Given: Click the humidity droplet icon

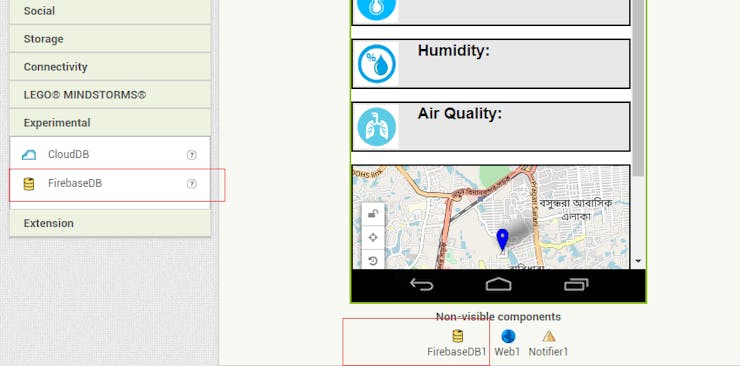Looking at the screenshot, I should click(377, 64).
